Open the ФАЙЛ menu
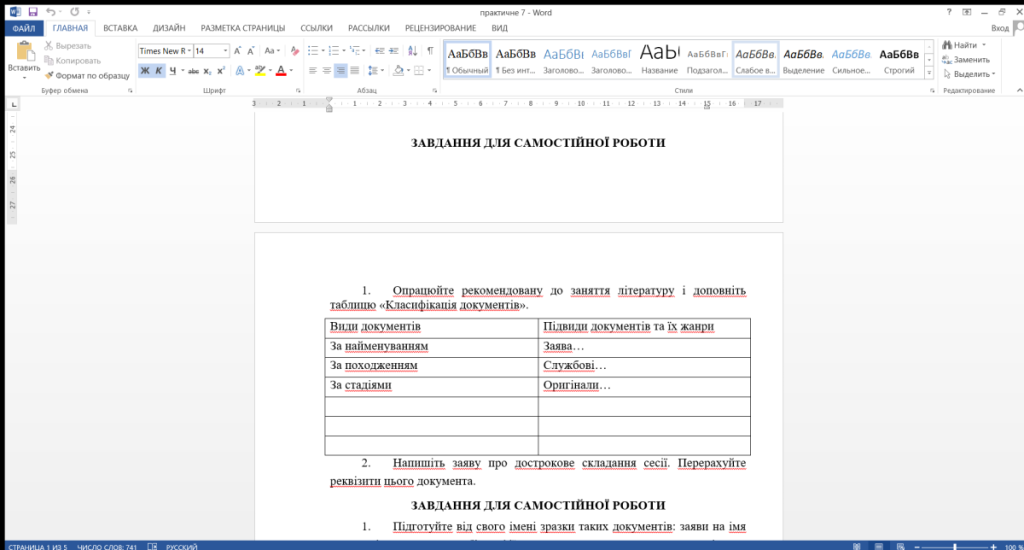Screen dimensions: 1024x550 [x=22, y=28]
